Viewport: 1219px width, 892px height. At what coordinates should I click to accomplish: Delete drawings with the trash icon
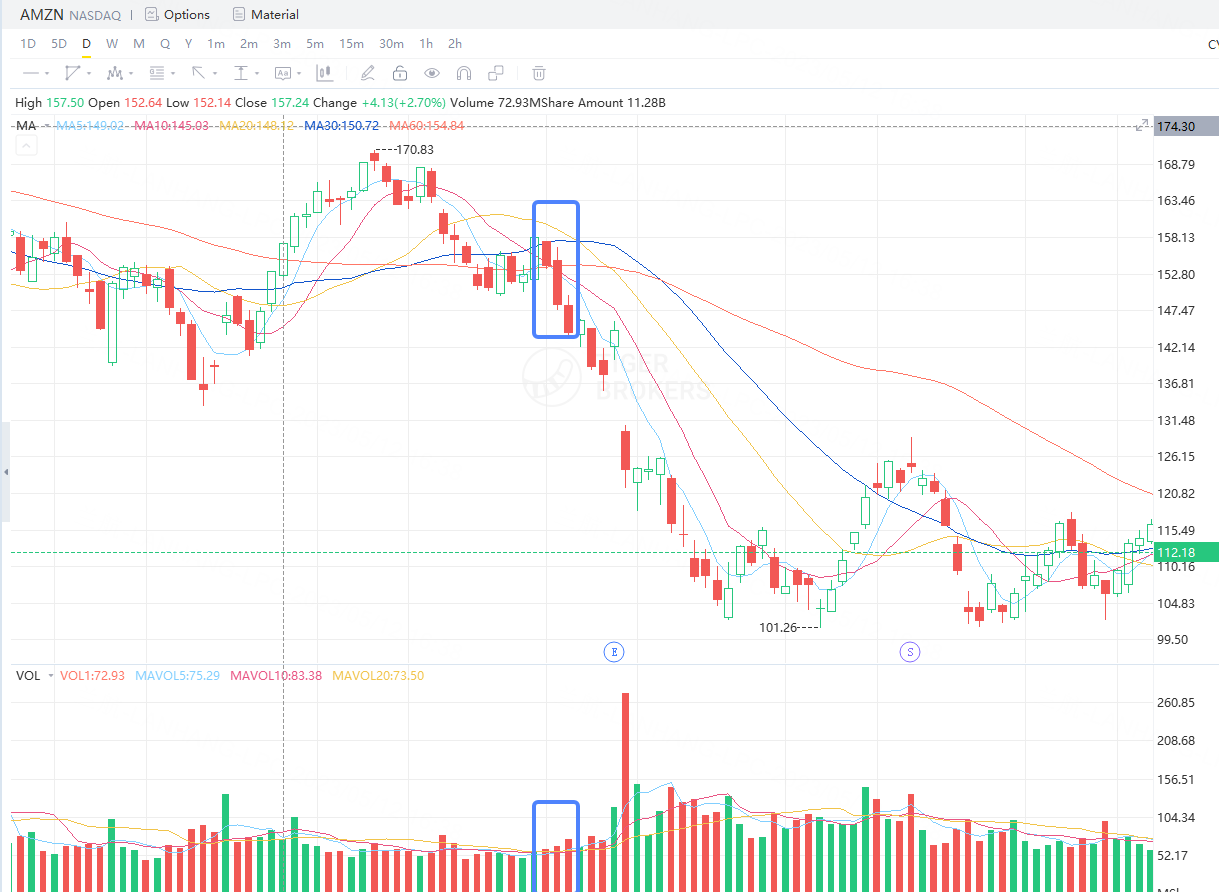tap(539, 73)
